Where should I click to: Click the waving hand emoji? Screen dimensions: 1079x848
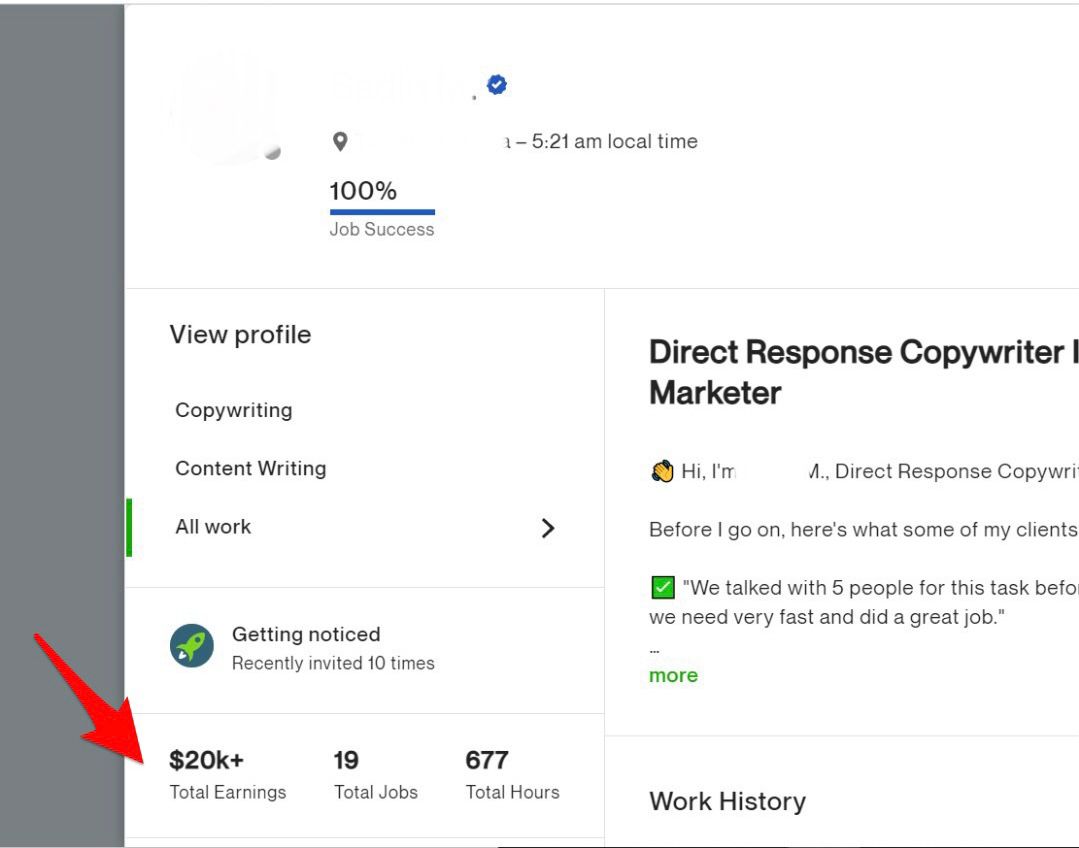(x=662, y=471)
